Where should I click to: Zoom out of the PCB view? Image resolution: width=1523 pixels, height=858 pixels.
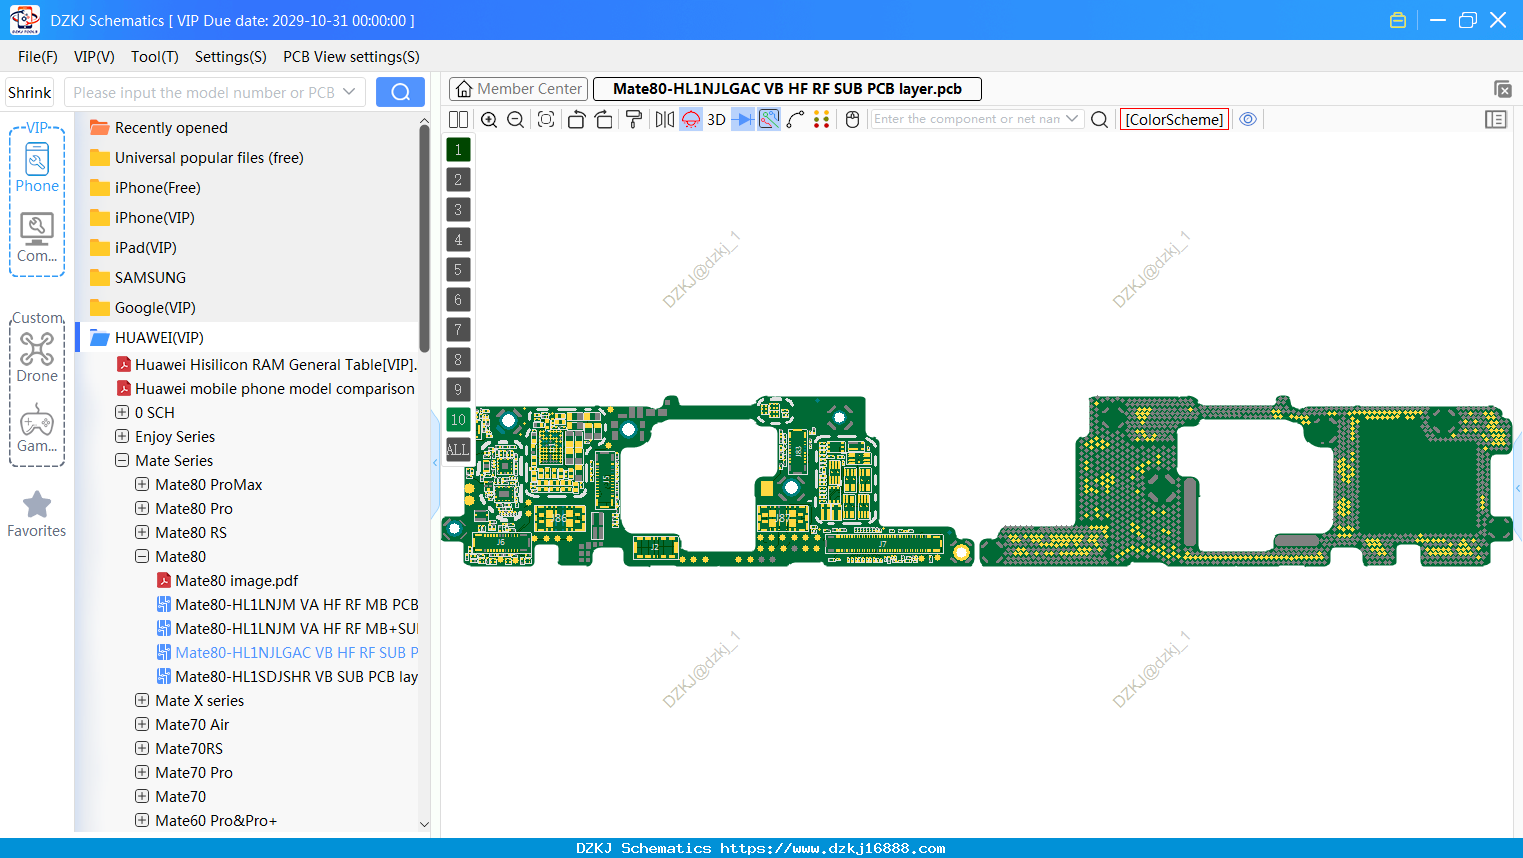pyautogui.click(x=516, y=119)
